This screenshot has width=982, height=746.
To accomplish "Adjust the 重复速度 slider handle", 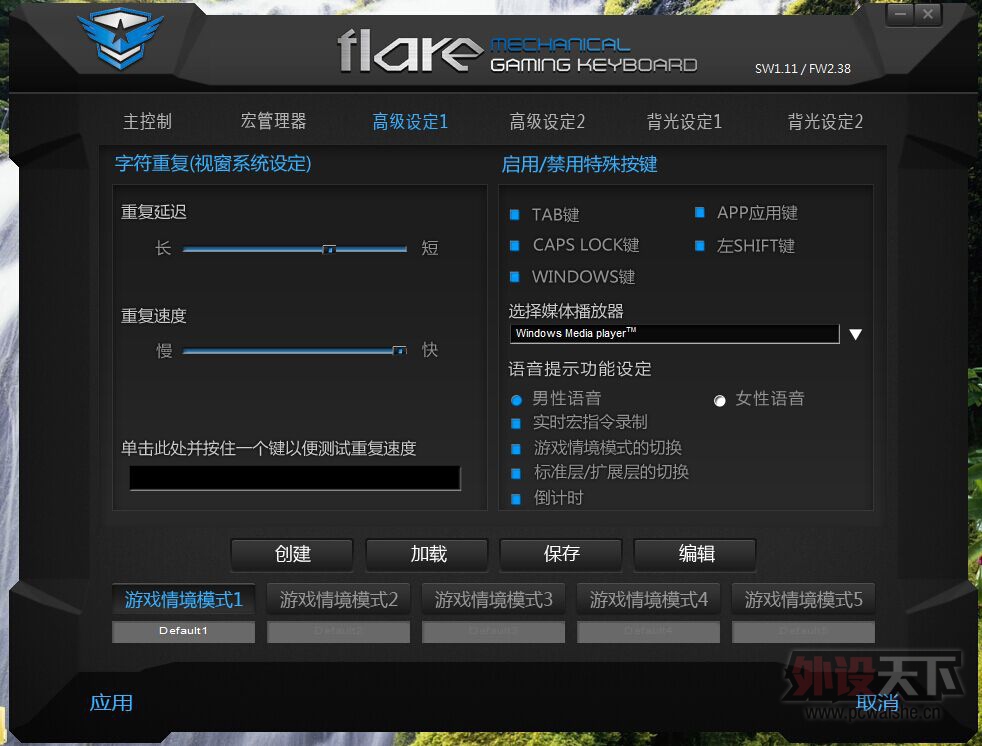I will pos(399,351).
